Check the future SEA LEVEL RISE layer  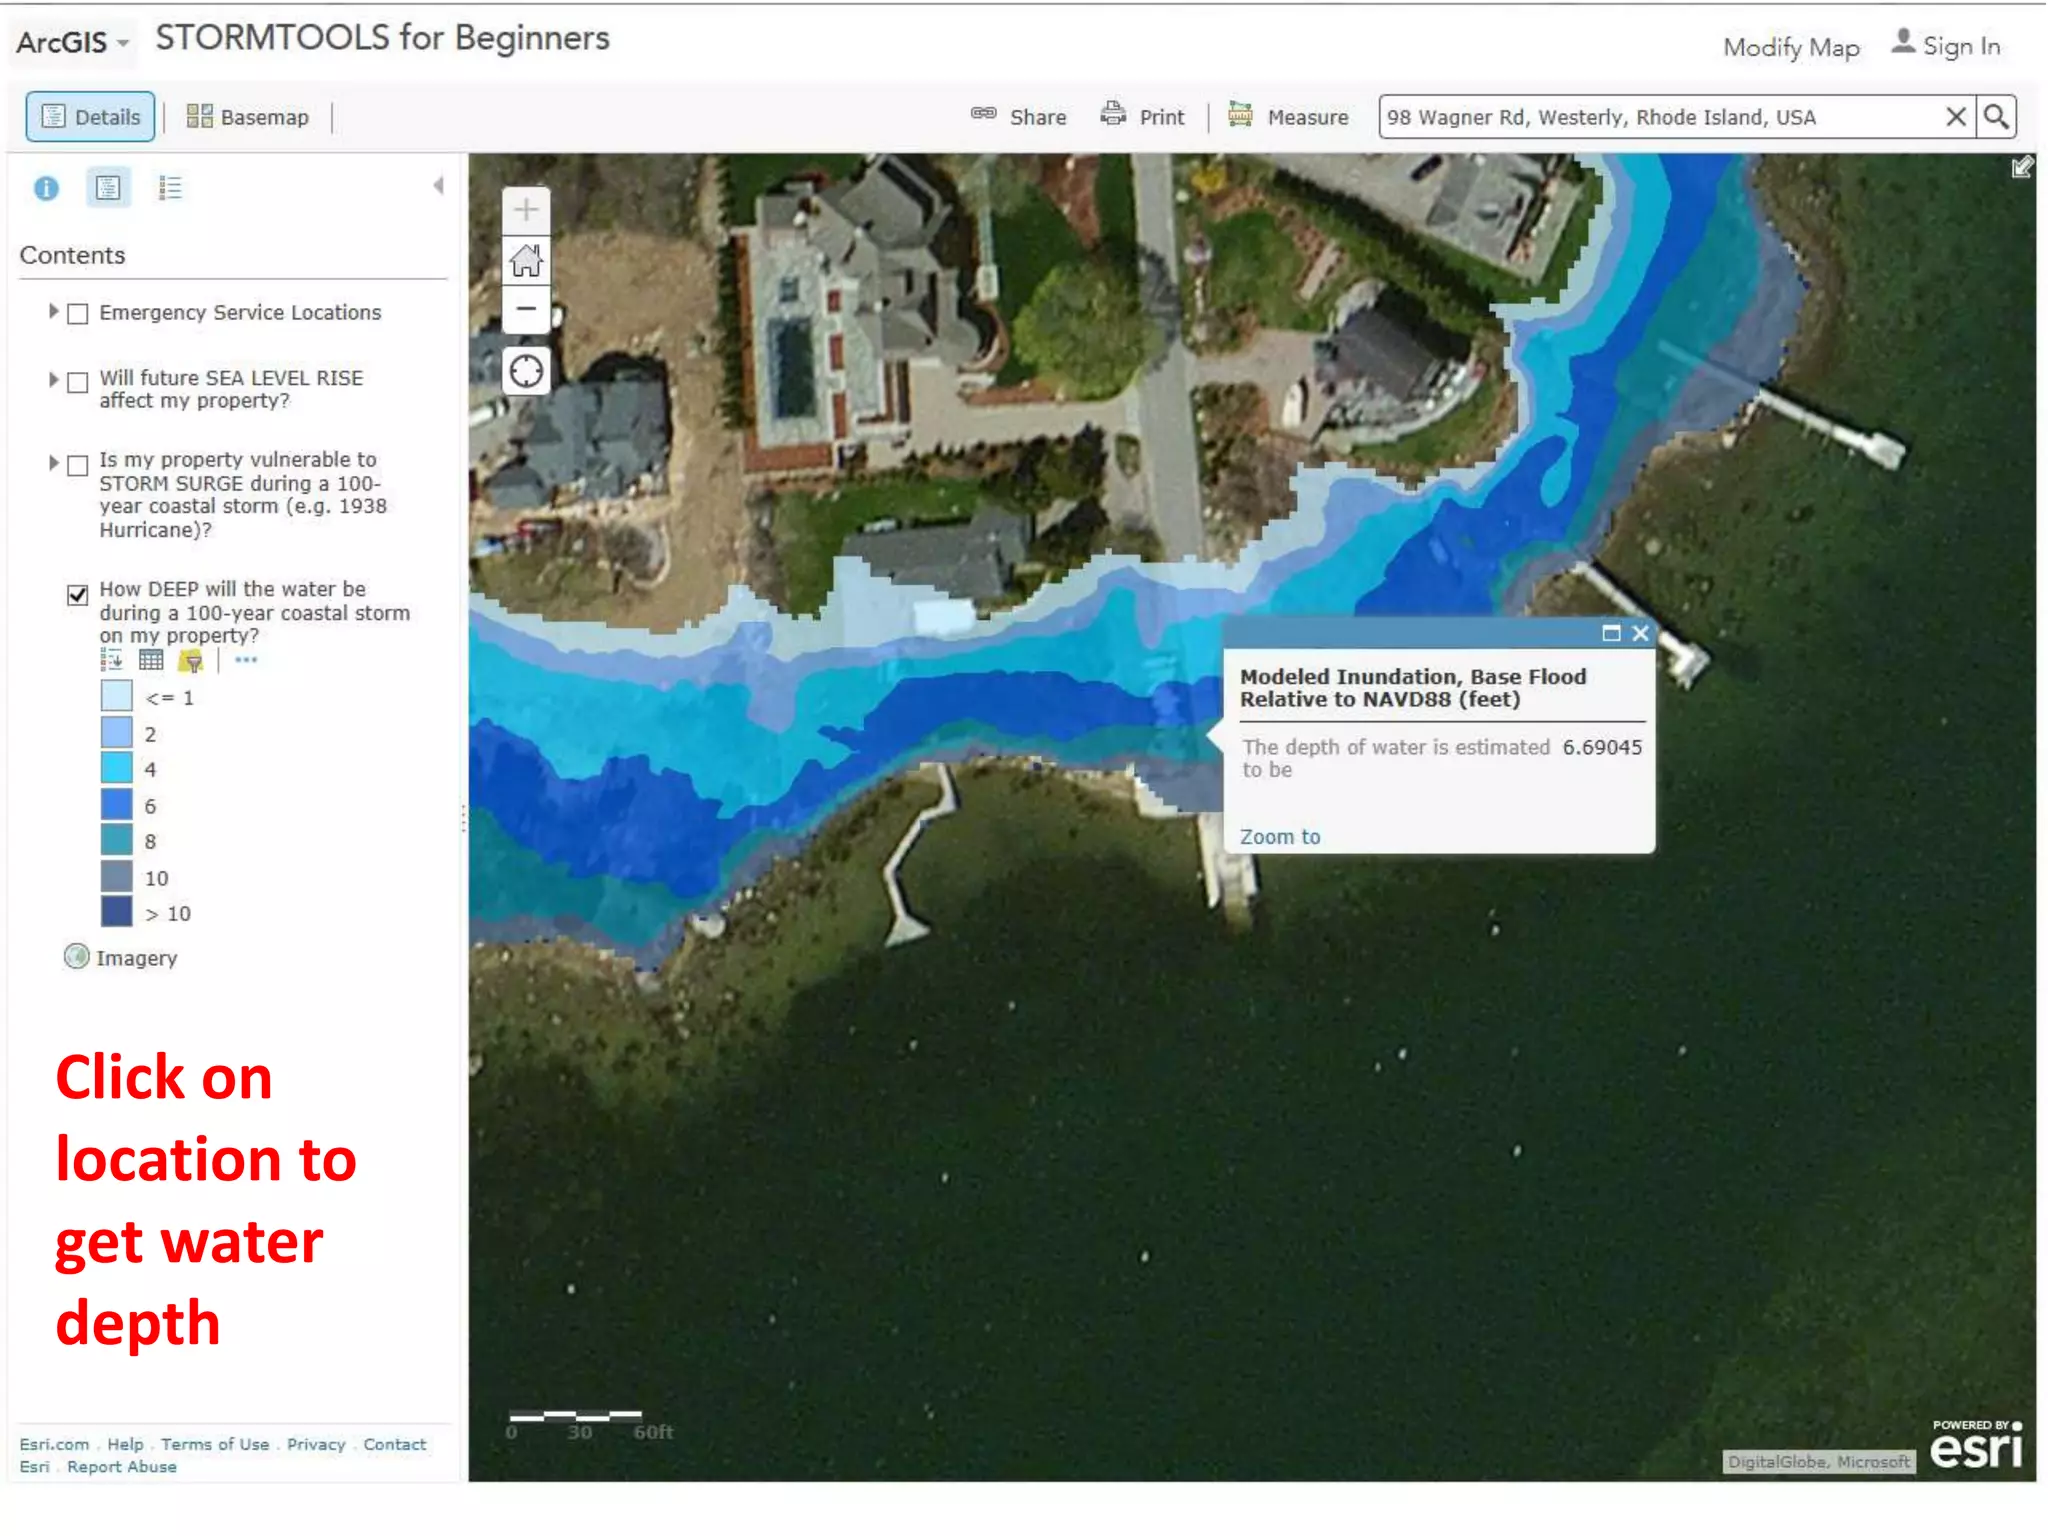[x=78, y=382]
